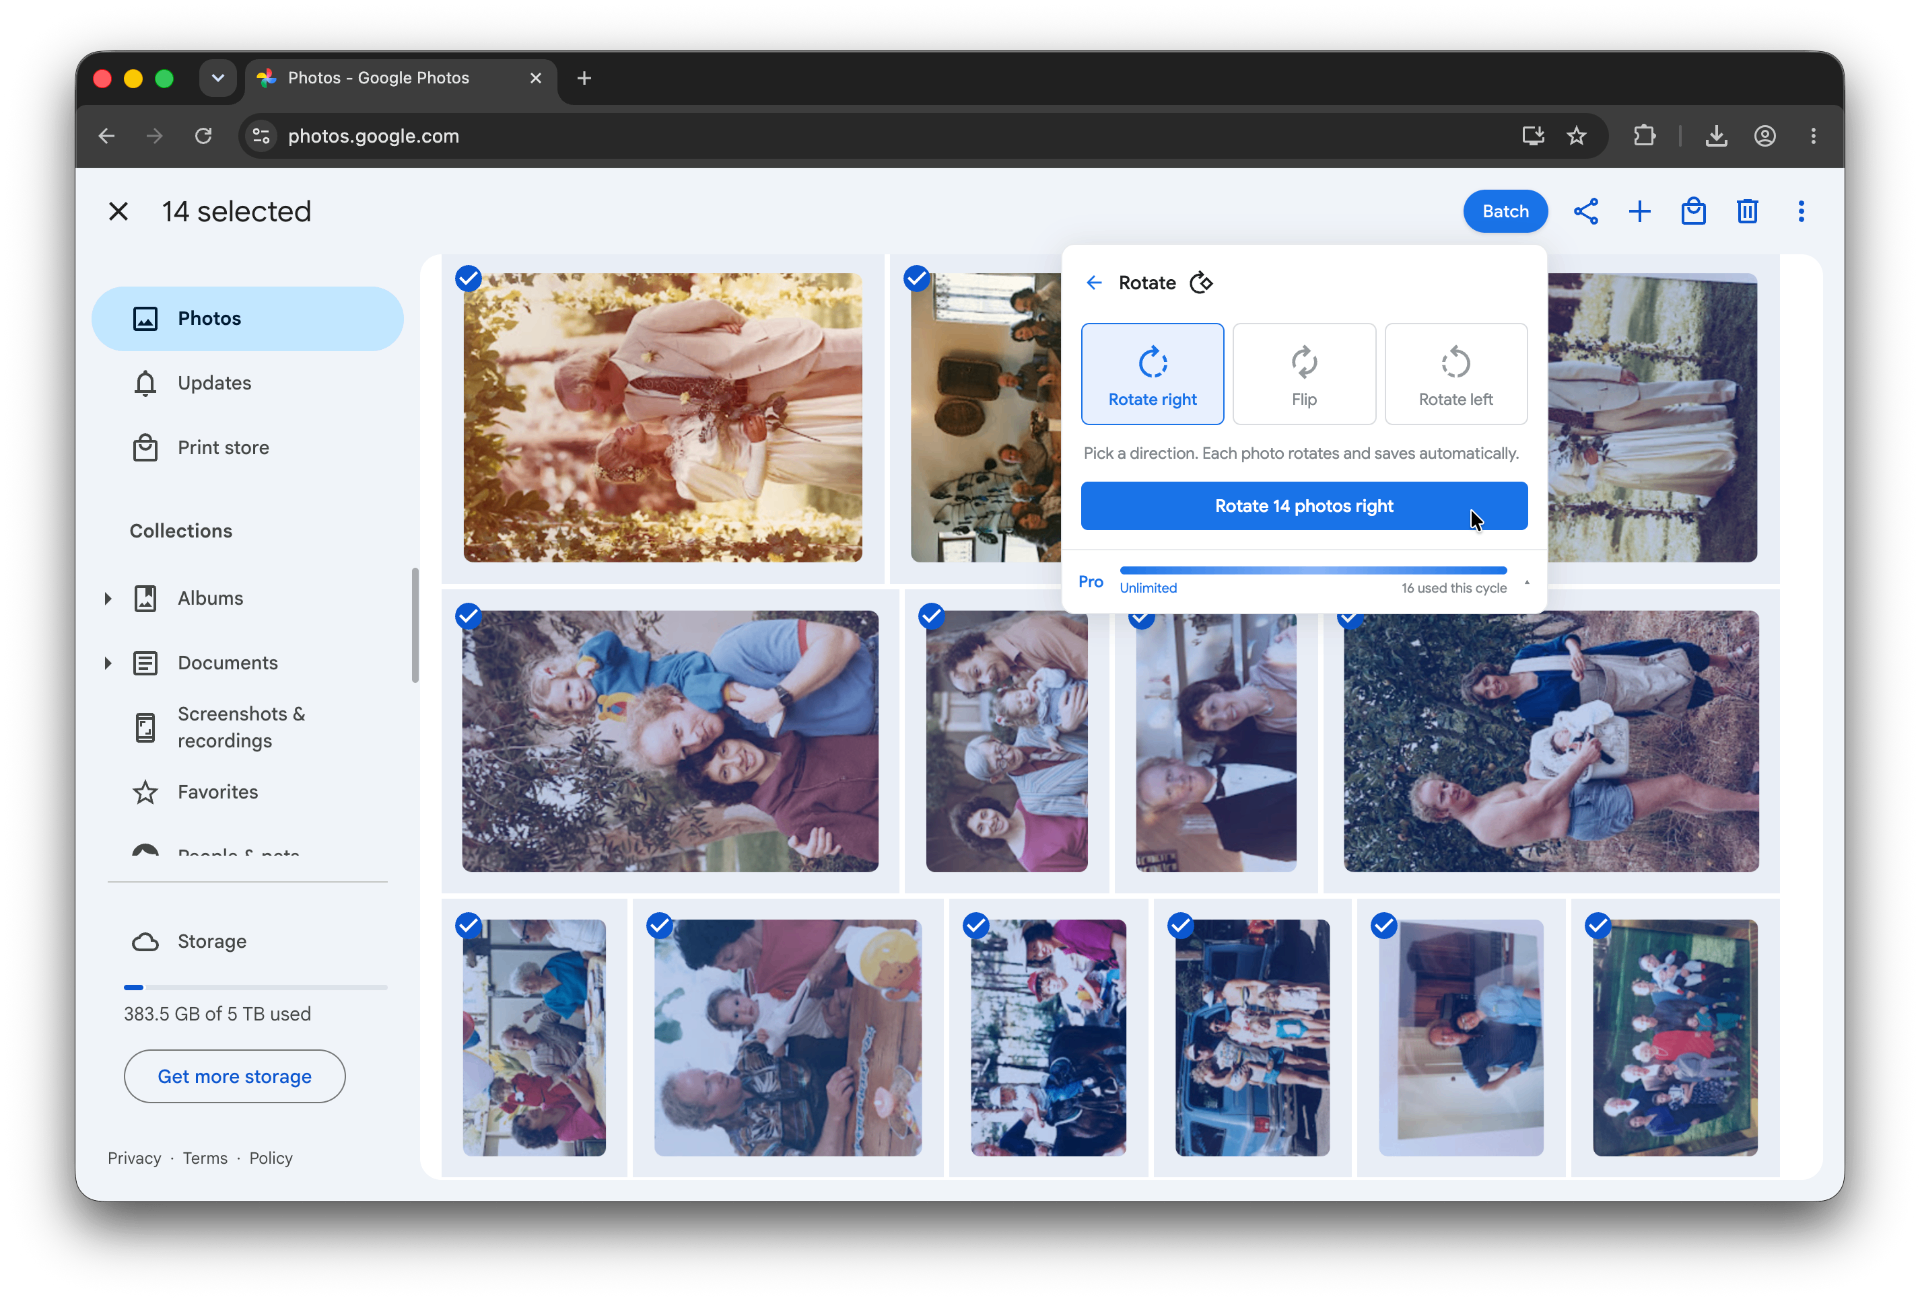The image size is (1920, 1301).
Task: Go forward in browser history
Action: [154, 136]
